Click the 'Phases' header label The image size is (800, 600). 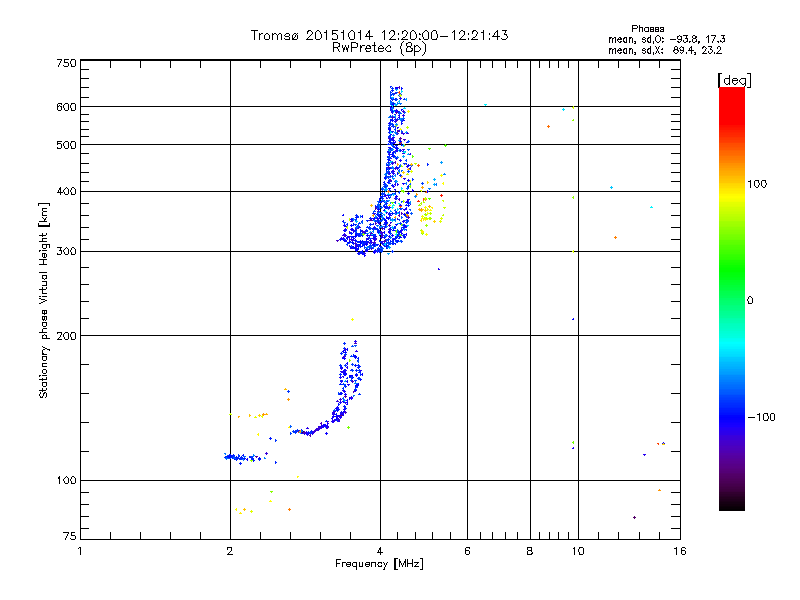pyautogui.click(x=647, y=29)
